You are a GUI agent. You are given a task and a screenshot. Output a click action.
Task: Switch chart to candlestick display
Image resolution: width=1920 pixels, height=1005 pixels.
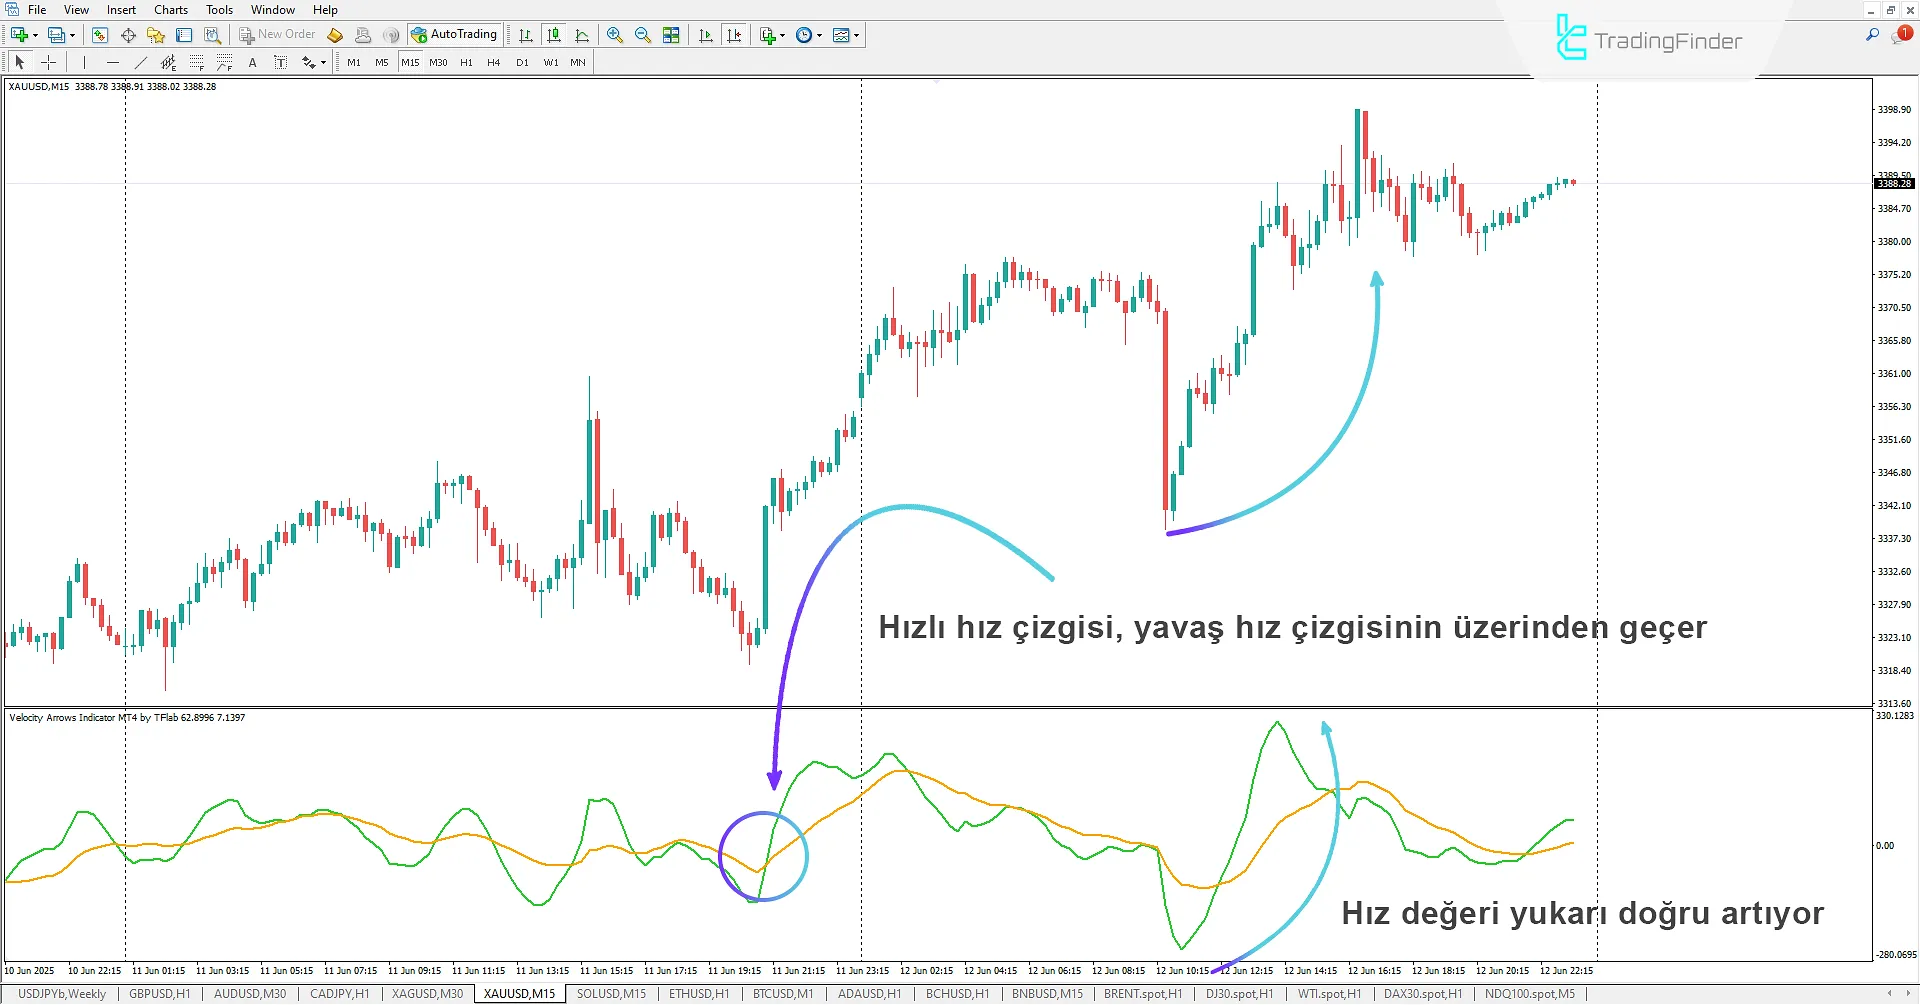555,35
